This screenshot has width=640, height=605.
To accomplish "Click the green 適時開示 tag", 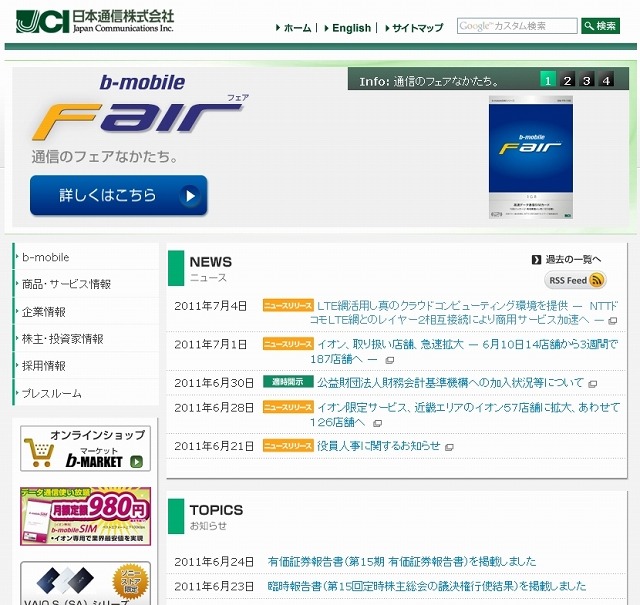I will (x=288, y=382).
